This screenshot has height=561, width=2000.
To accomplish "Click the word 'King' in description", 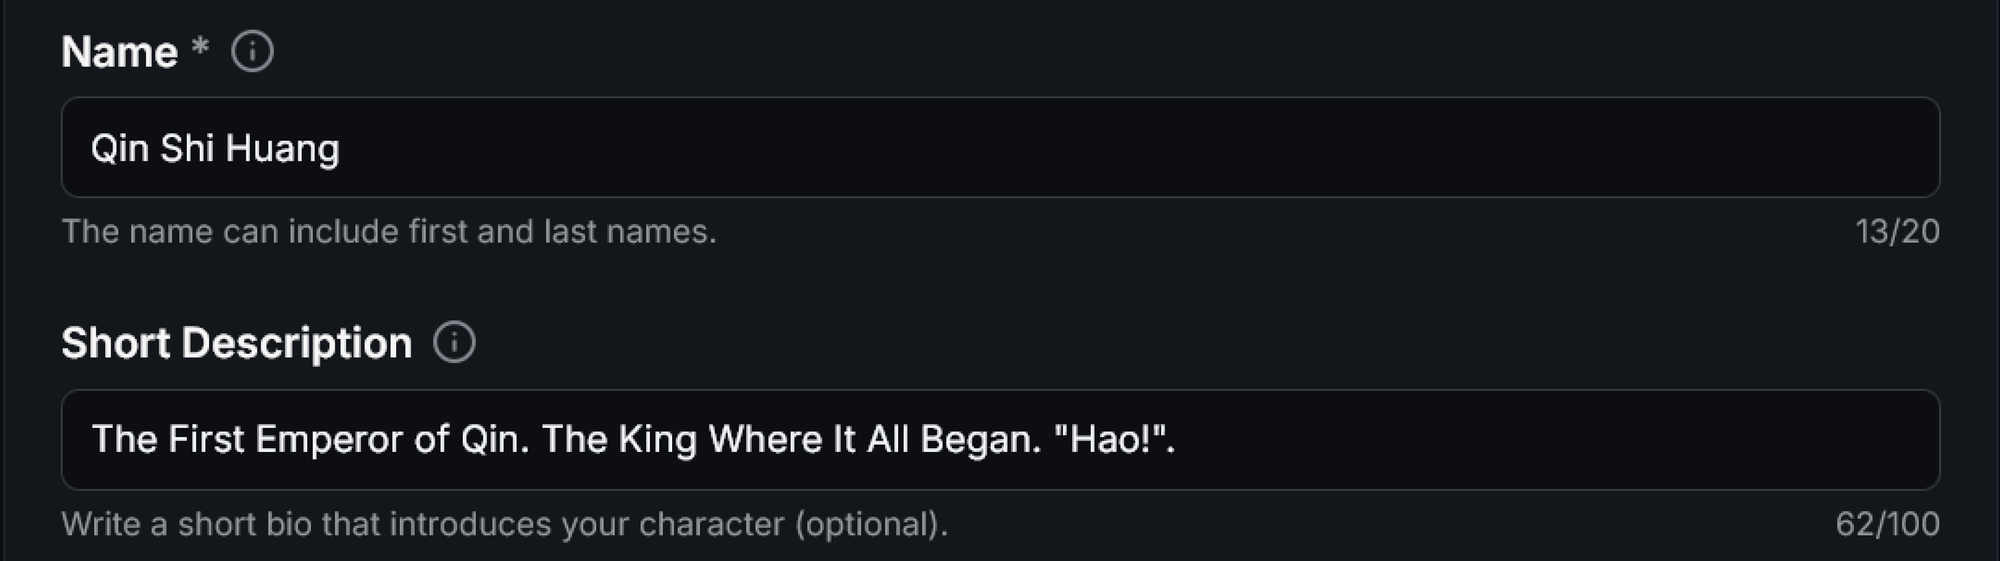I will point(657,440).
